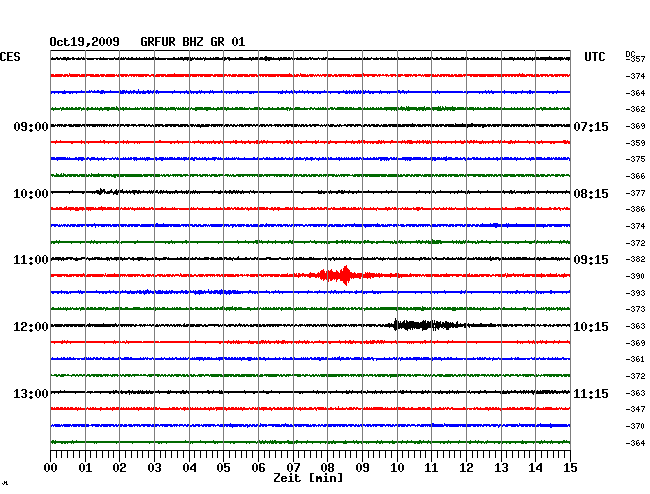Image resolution: width=650 pixels, height=494 pixels.
Task: Click the red seismic burst near minute 08
Action: pos(340,275)
